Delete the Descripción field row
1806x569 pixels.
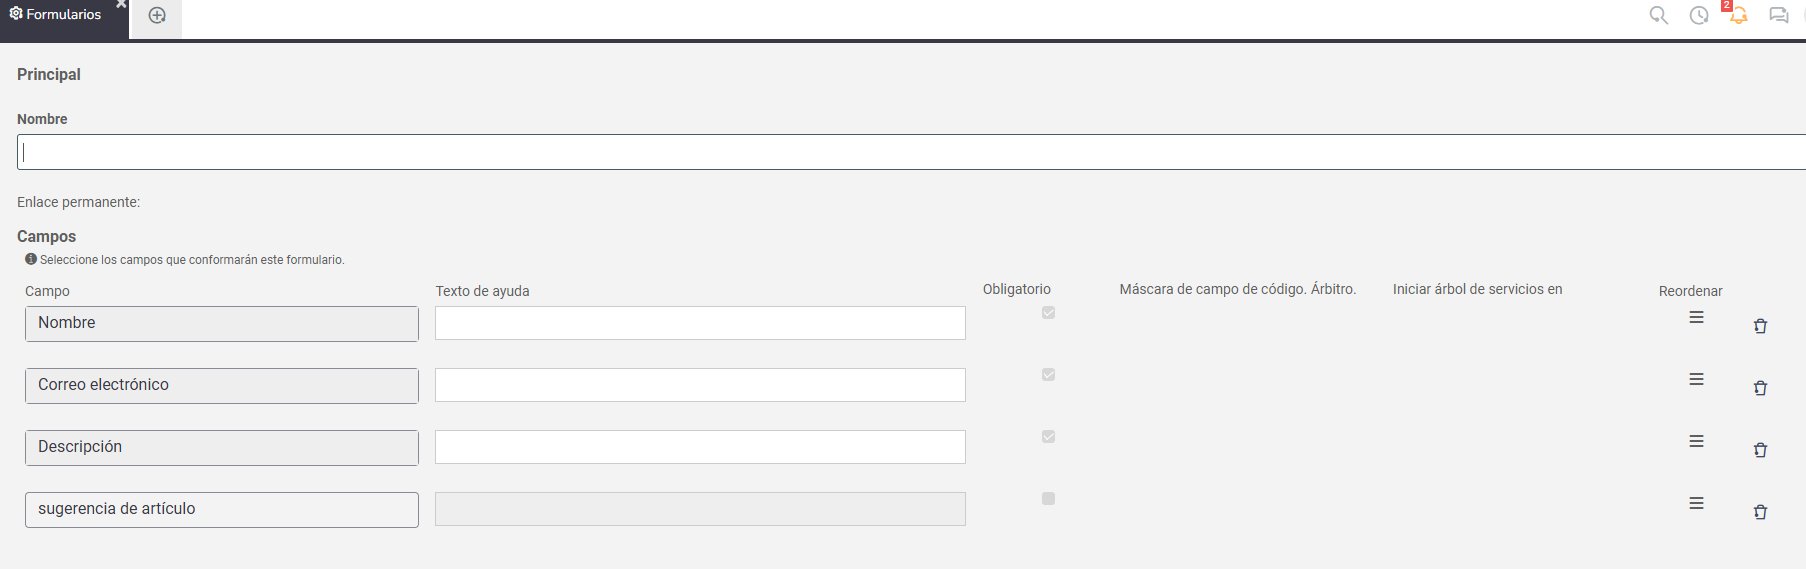point(1760,450)
